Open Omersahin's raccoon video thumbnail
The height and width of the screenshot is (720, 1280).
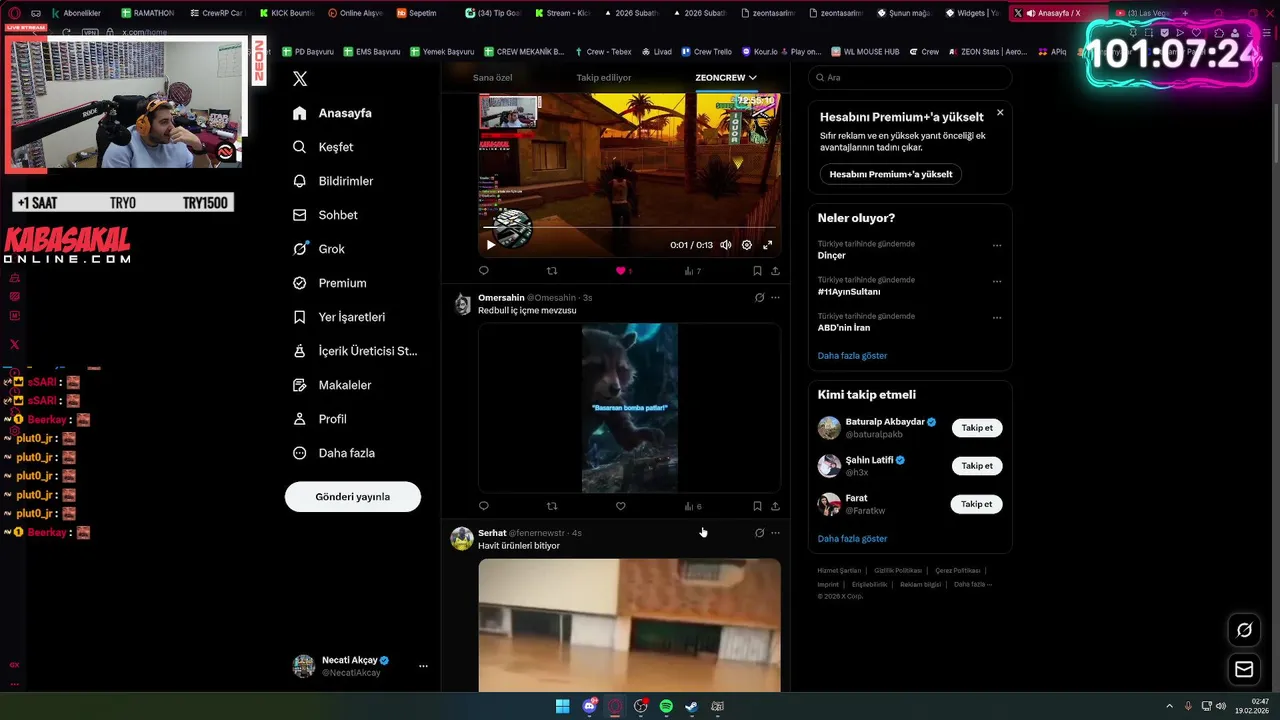click(630, 408)
